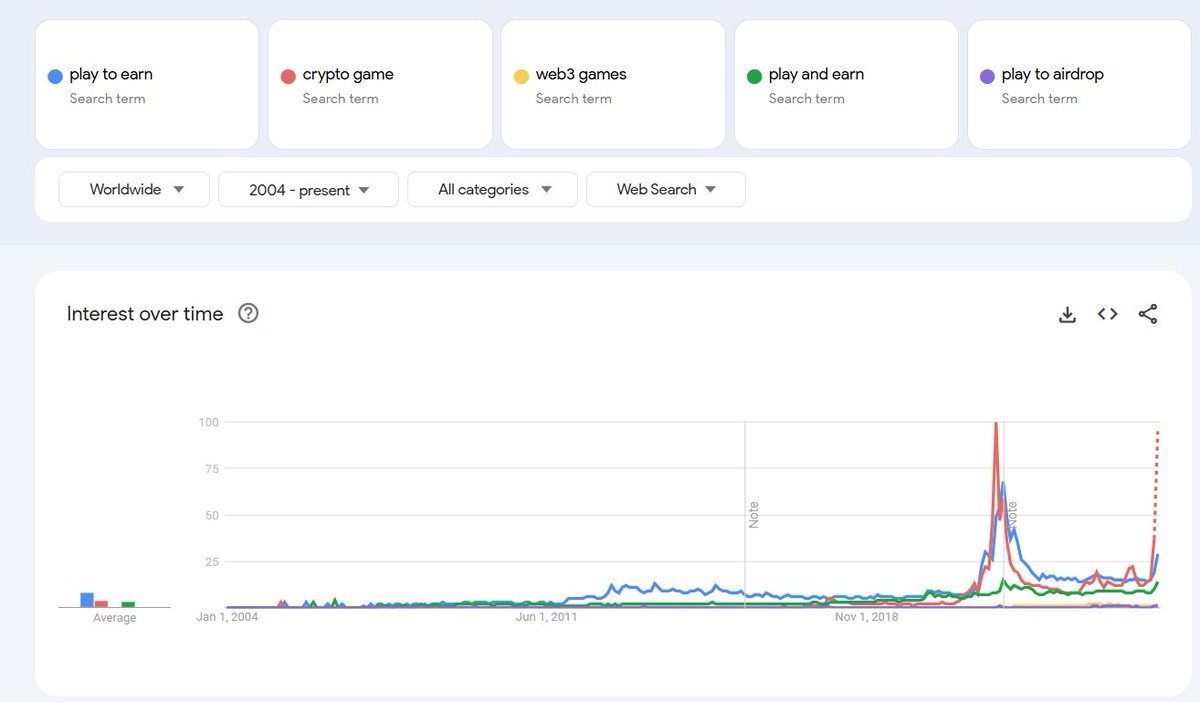
Task: Open the 'Web Search' type dropdown
Action: pyautogui.click(x=665, y=189)
